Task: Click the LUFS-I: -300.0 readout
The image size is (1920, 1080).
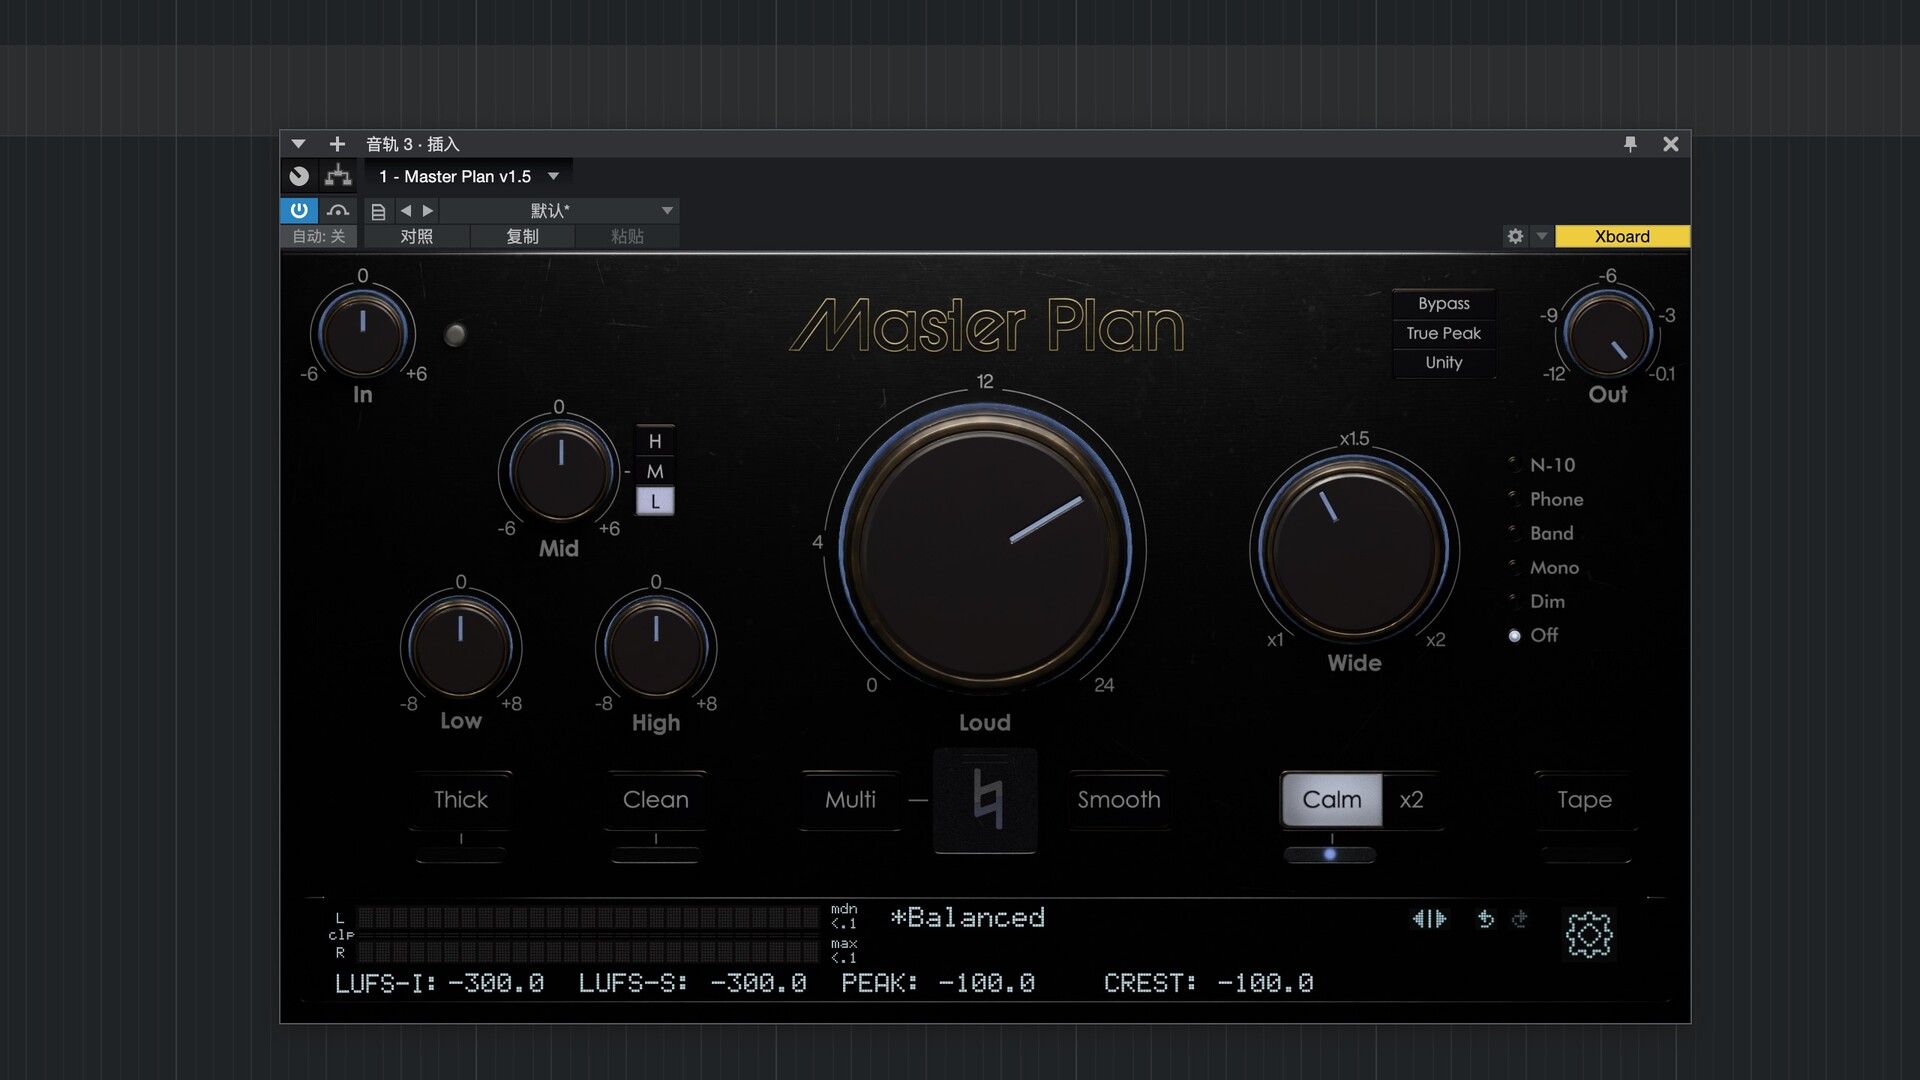Action: 439,983
